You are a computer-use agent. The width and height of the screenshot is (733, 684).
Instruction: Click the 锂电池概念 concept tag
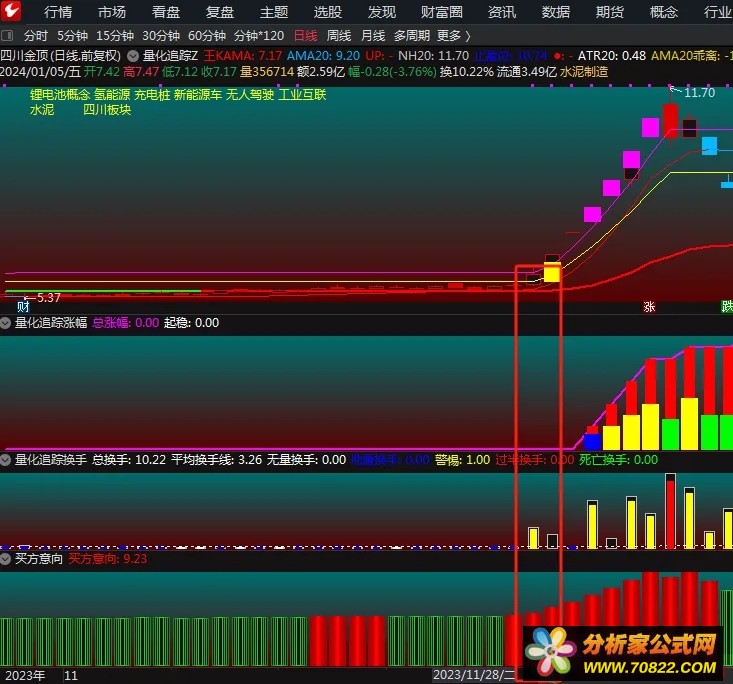pyautogui.click(x=60, y=94)
